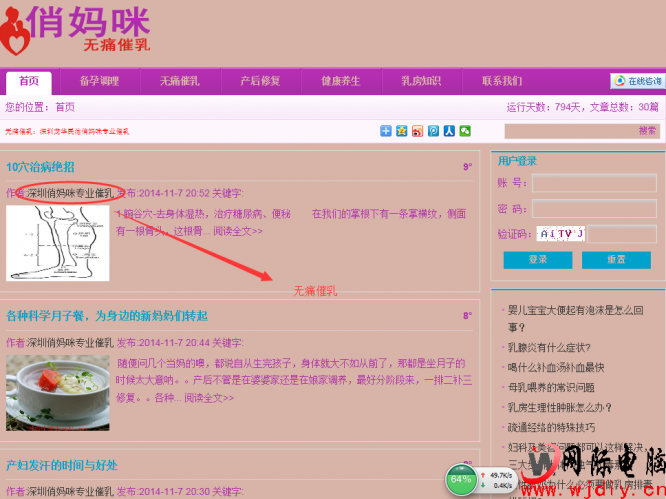This screenshot has height=499, width=666.
Task: Open the 首页 tab
Action: [29, 82]
